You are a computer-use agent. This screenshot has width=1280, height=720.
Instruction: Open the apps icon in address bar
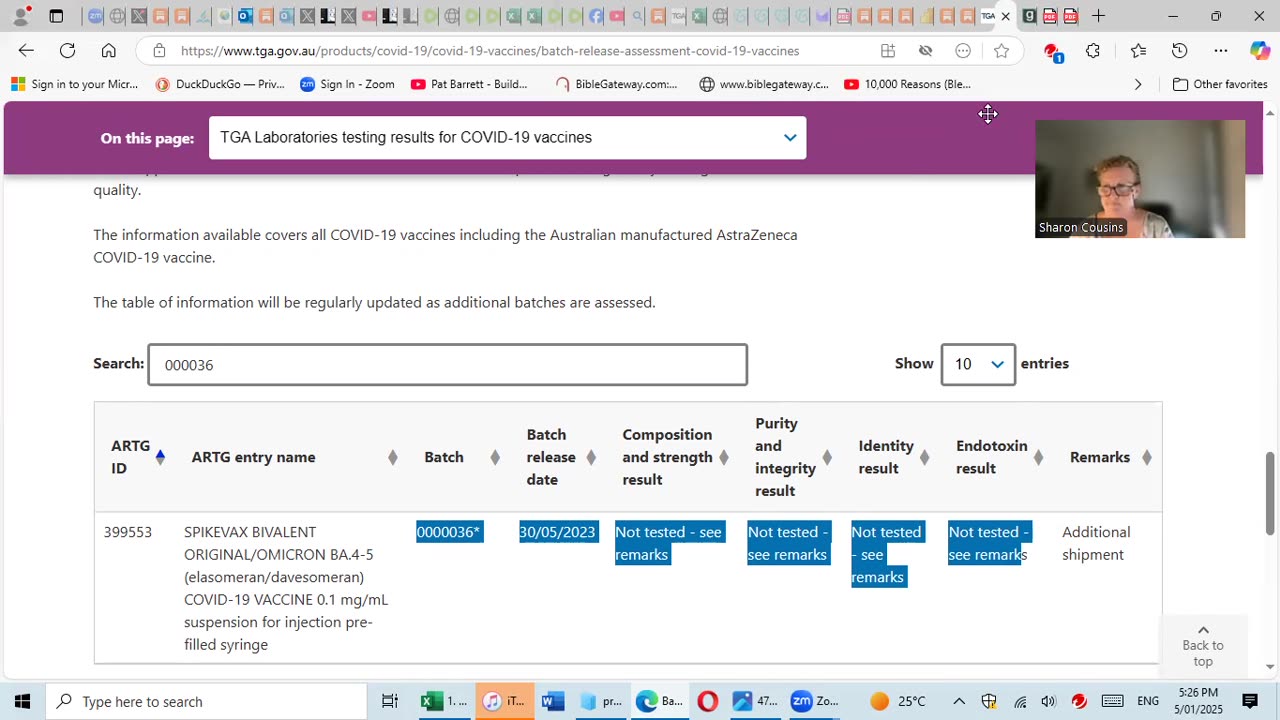pyautogui.click(x=887, y=51)
